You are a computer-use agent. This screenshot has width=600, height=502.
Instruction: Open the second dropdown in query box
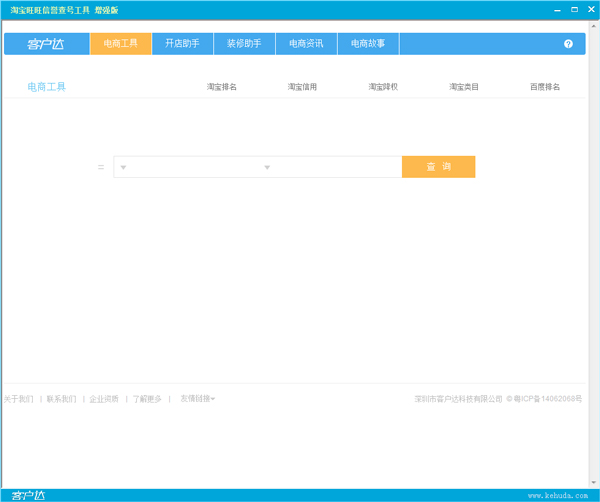coord(267,167)
